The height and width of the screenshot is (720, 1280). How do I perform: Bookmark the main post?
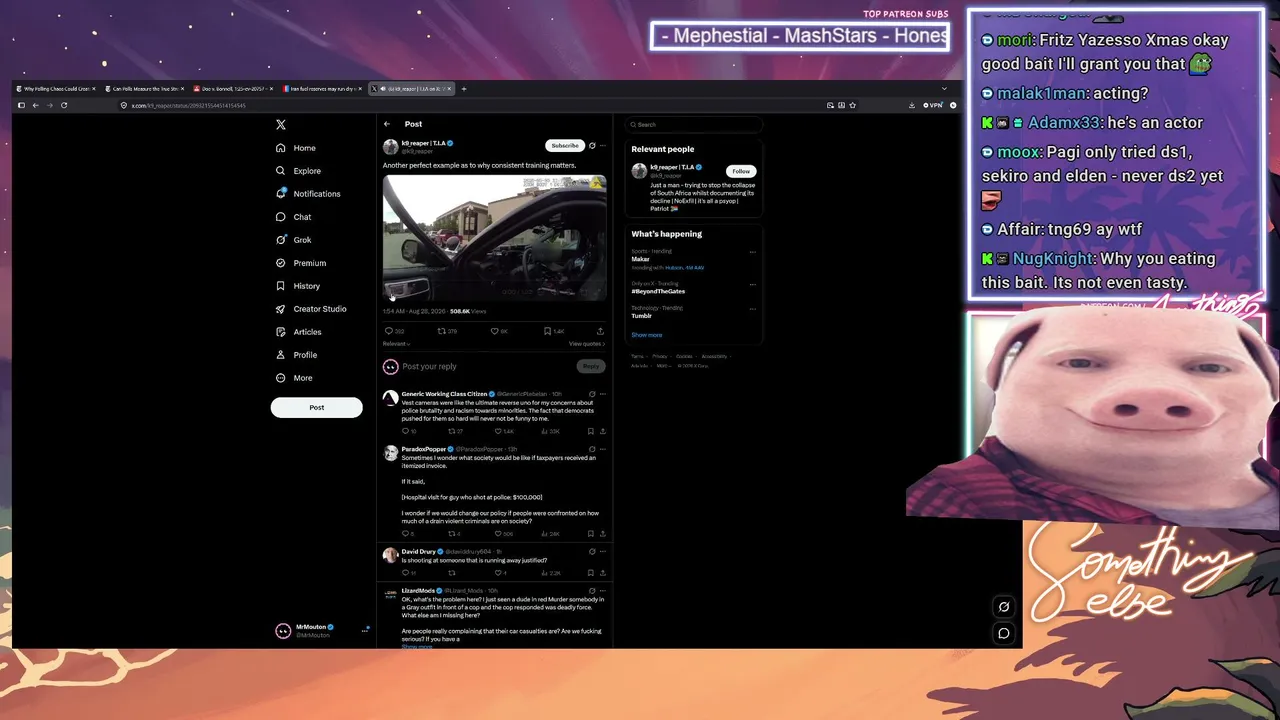[547, 331]
